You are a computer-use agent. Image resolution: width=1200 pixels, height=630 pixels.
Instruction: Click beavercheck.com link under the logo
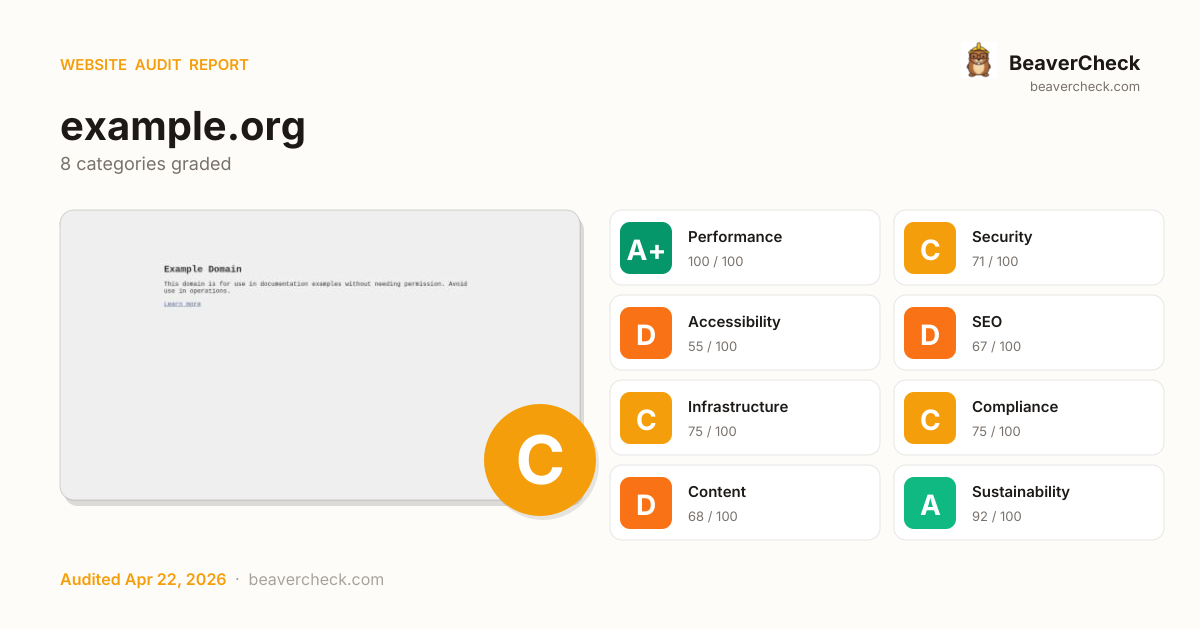pyautogui.click(x=1084, y=87)
